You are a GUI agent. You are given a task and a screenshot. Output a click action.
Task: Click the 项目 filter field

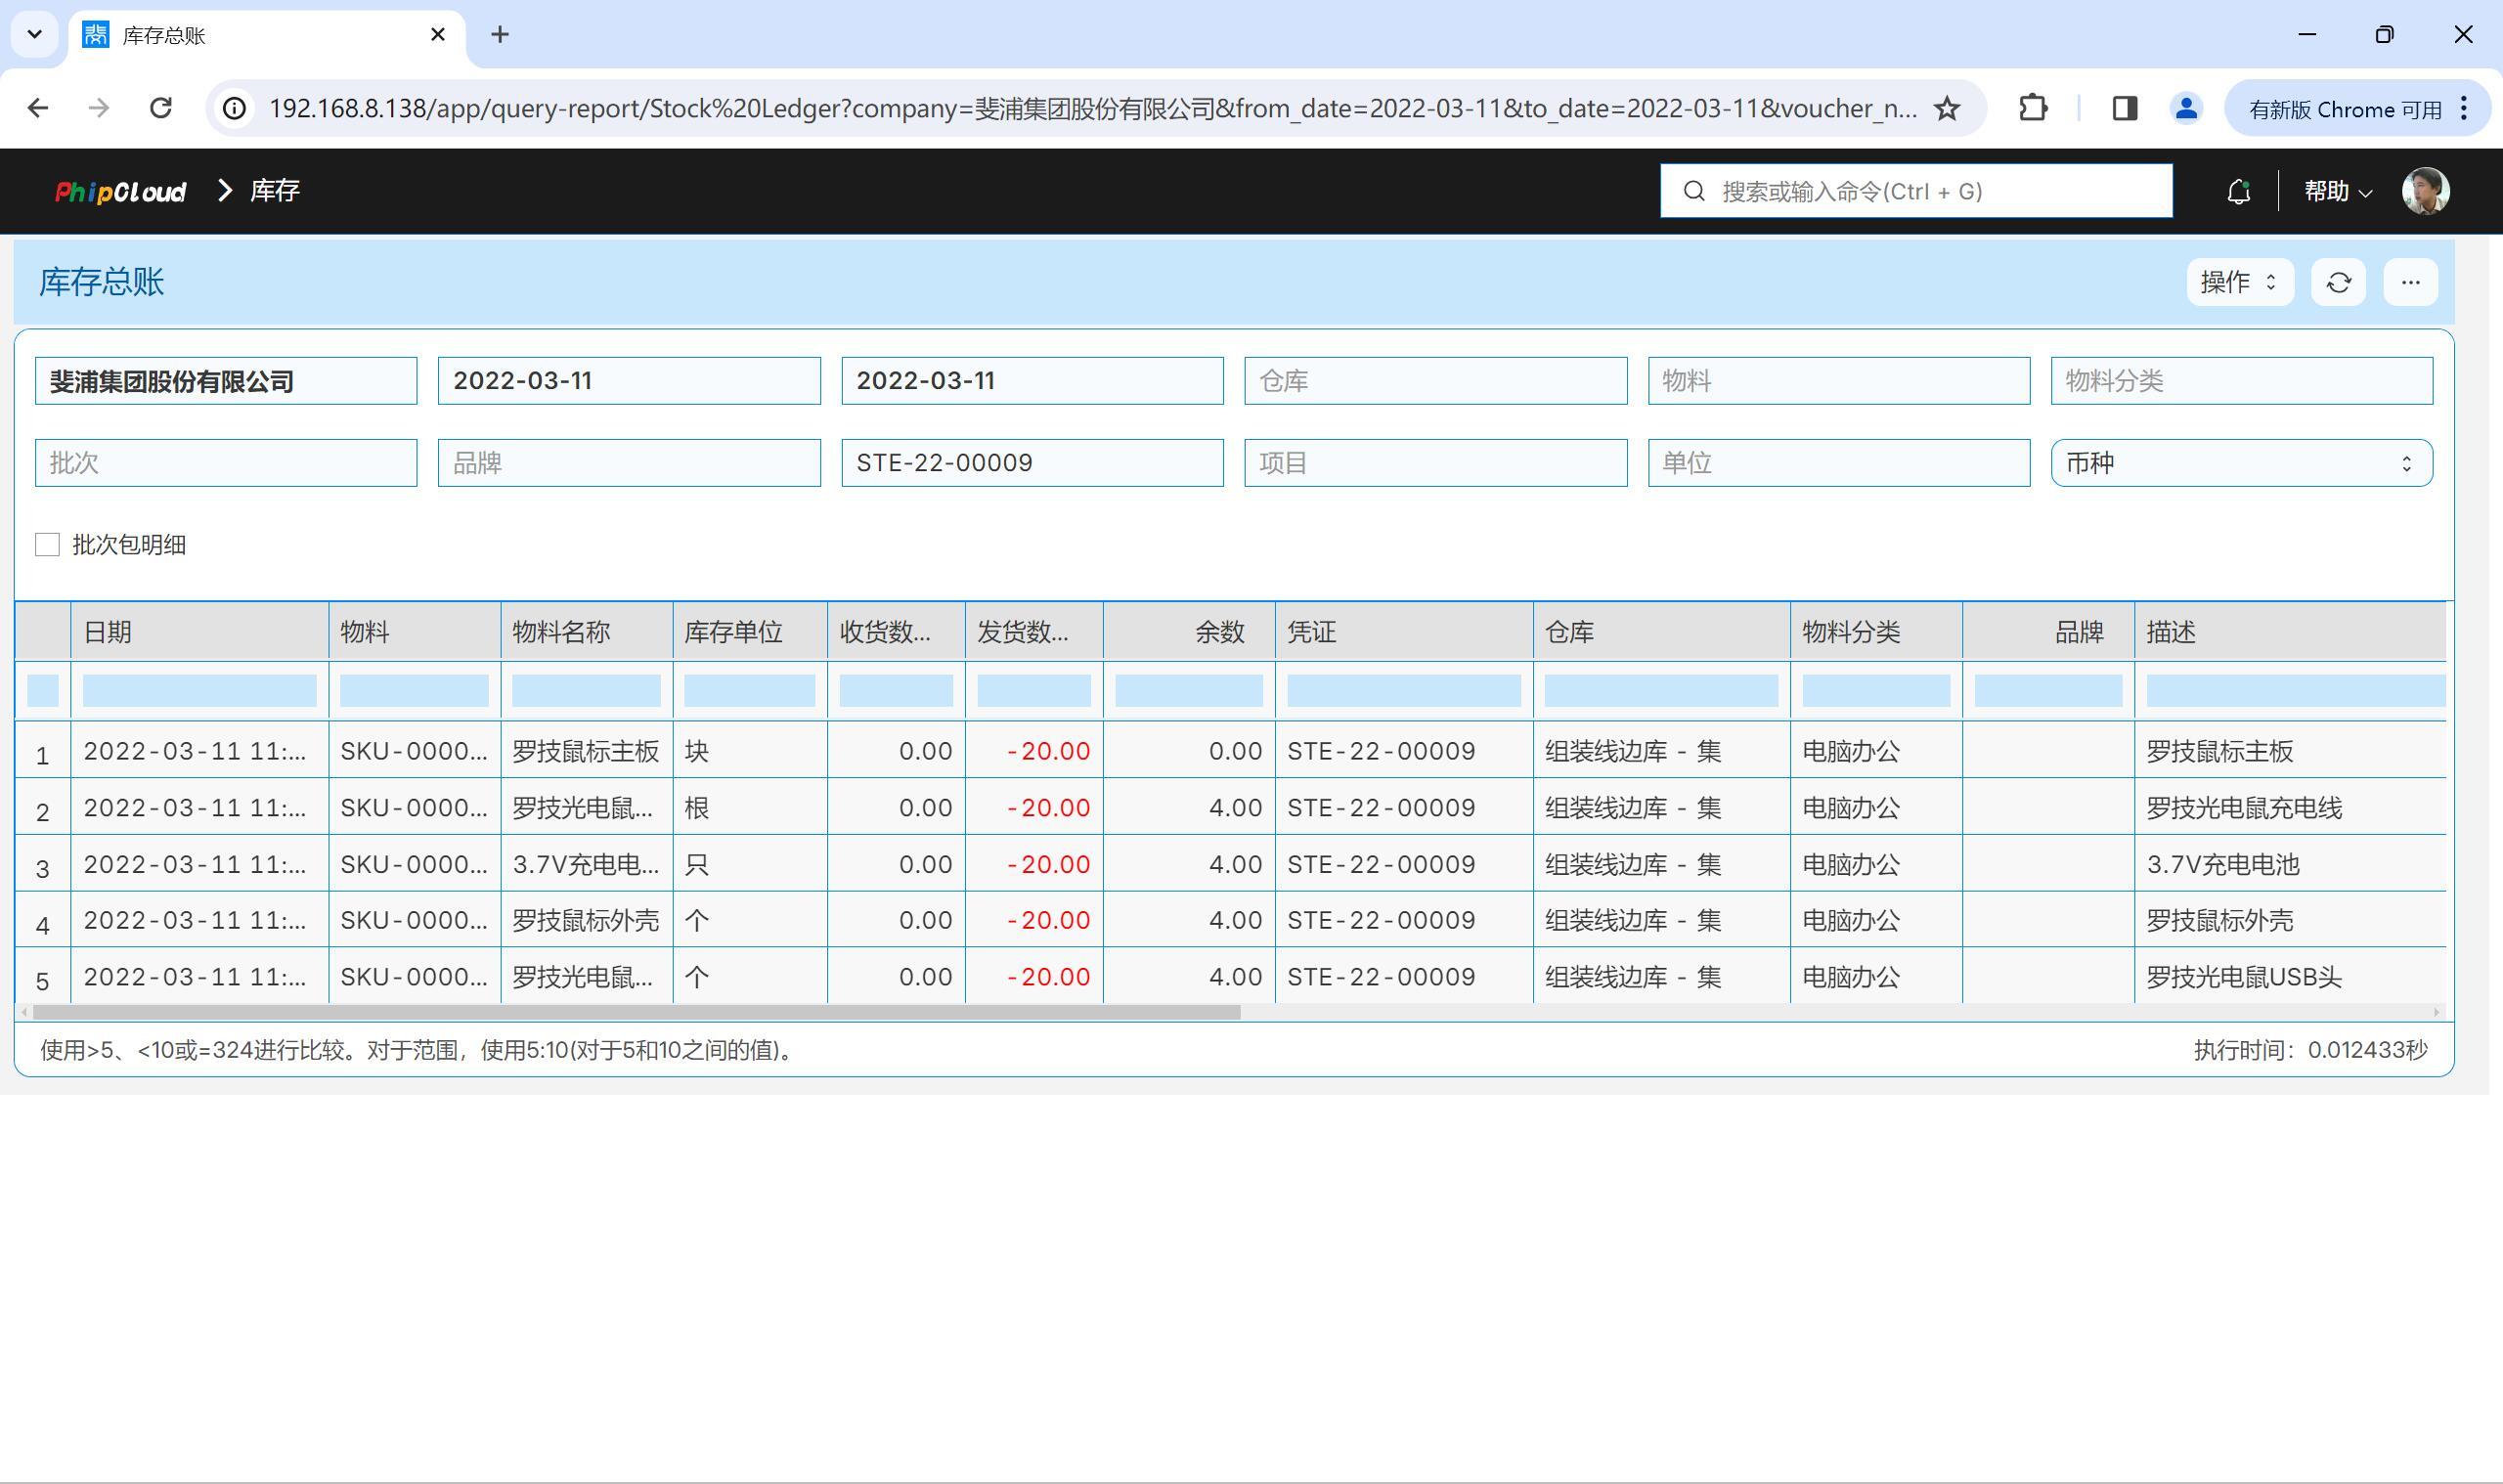click(x=1435, y=463)
